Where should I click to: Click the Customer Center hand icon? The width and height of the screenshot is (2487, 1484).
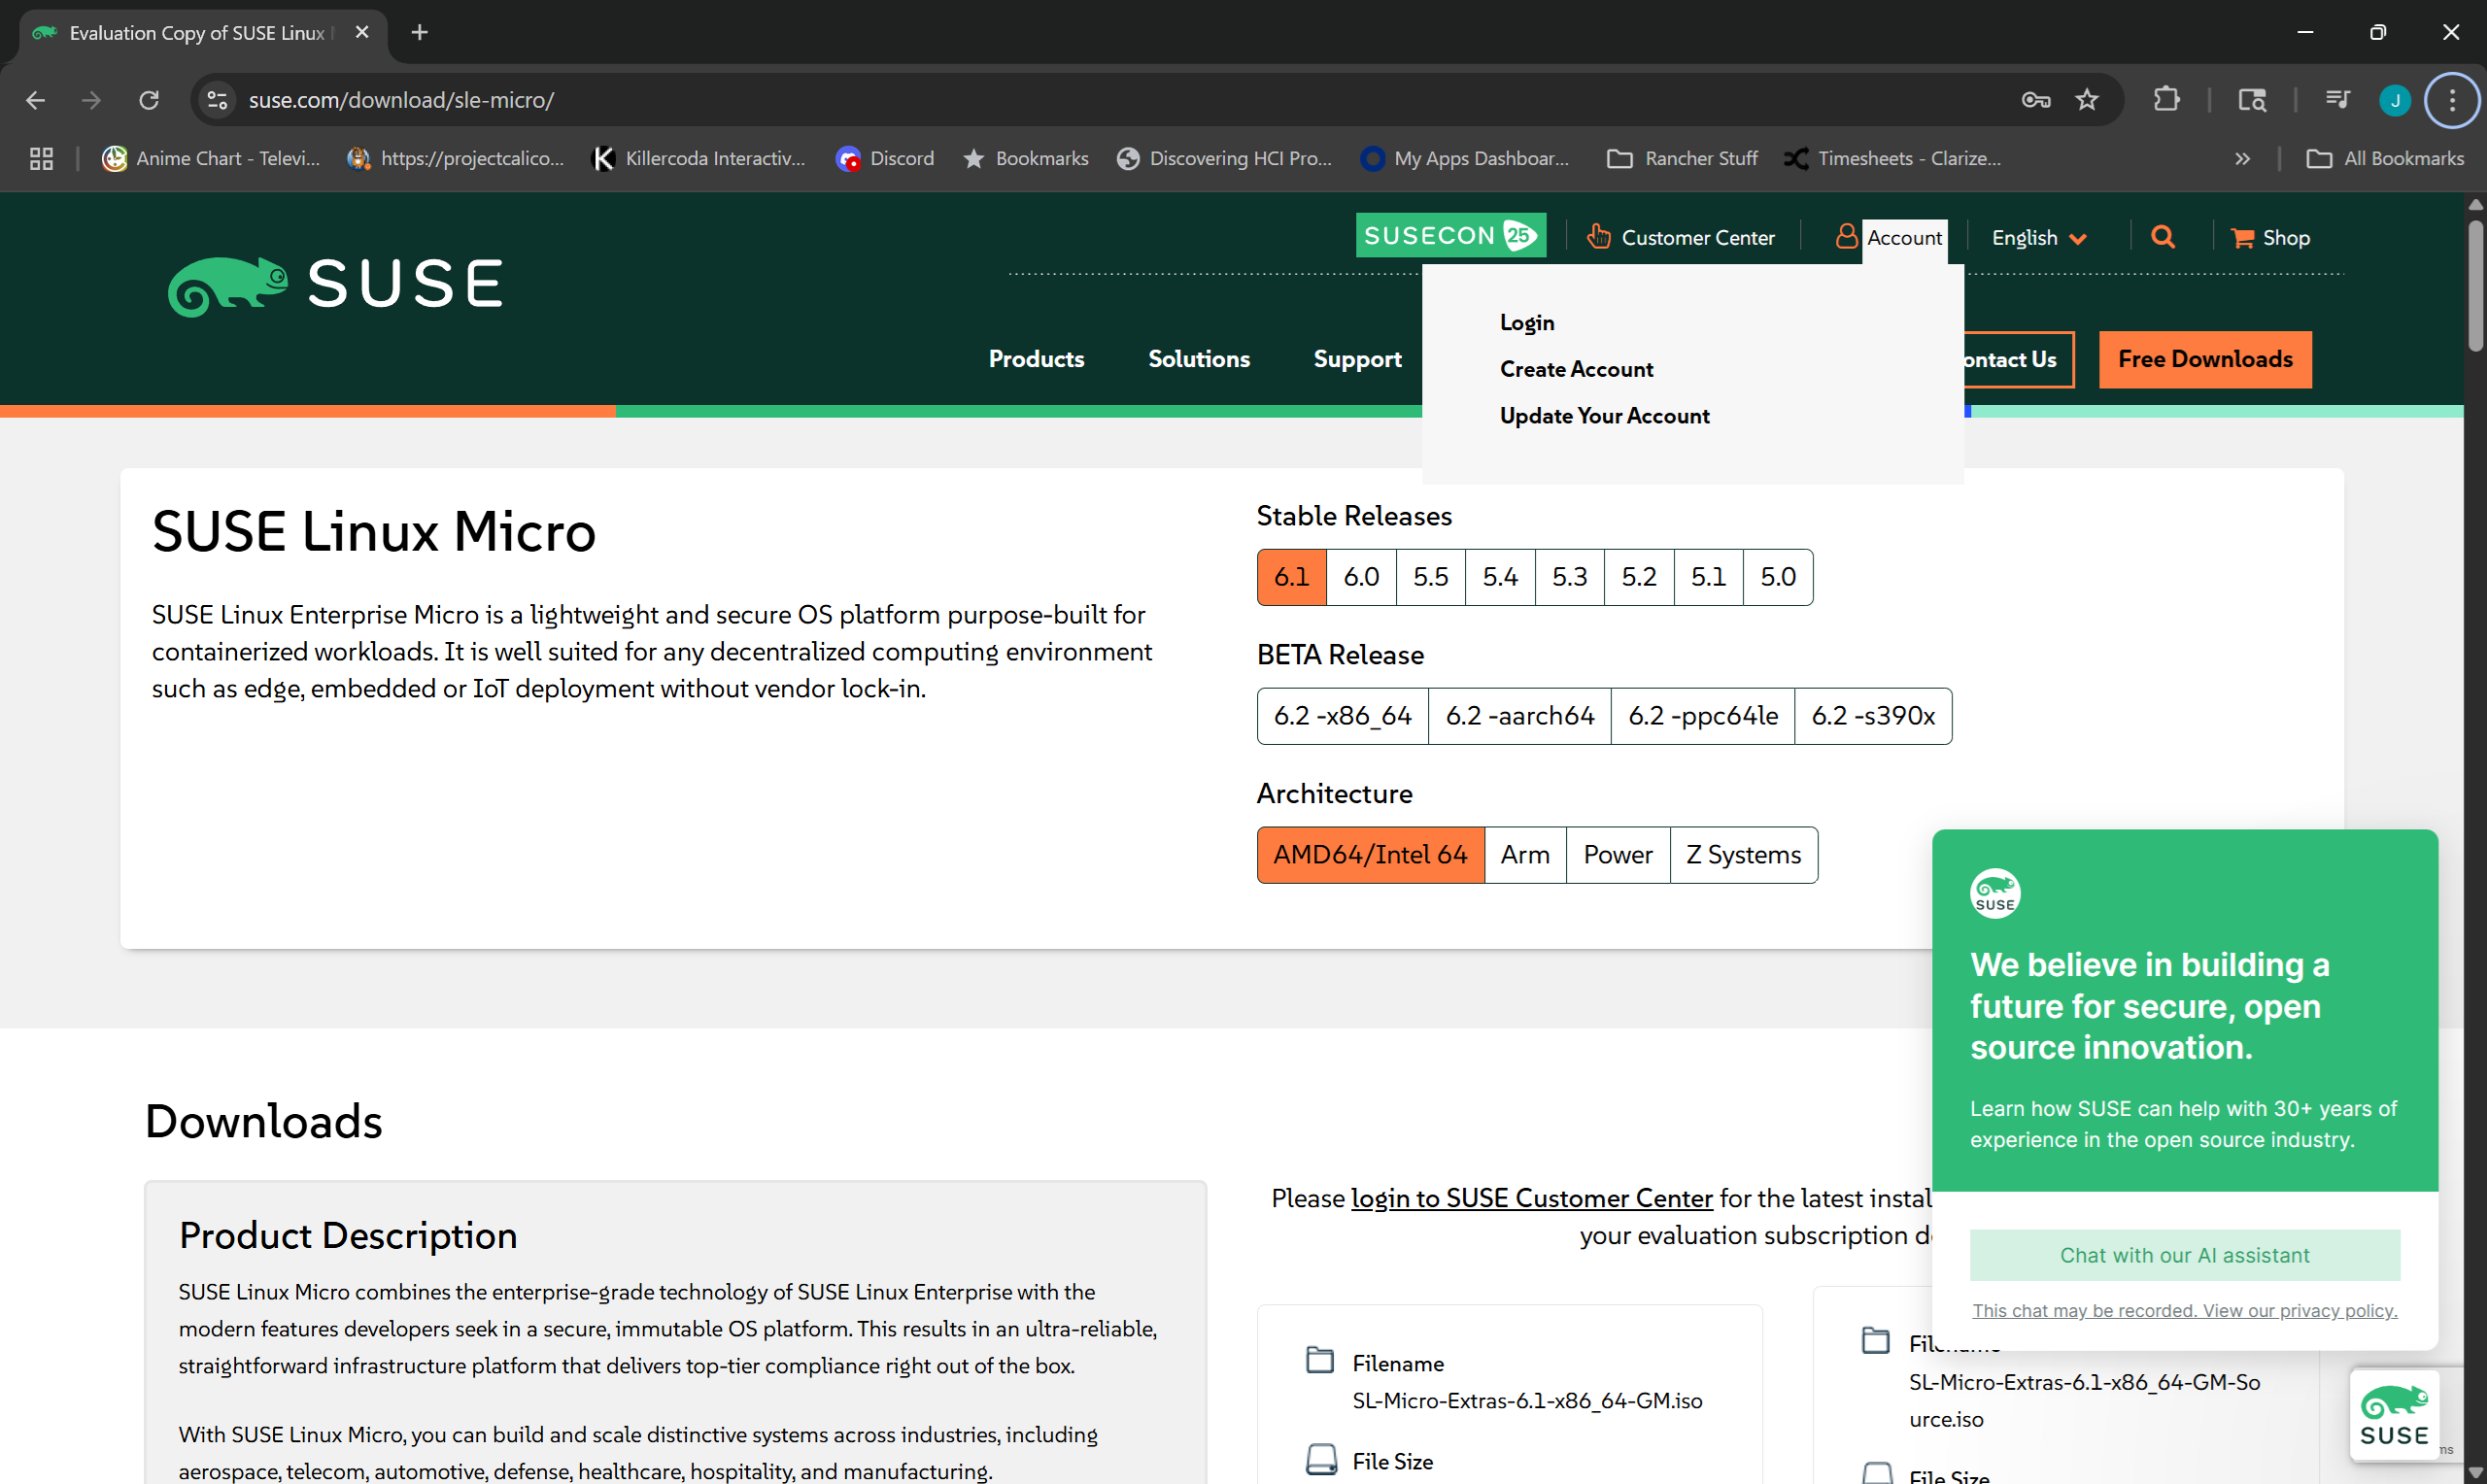(x=1598, y=237)
